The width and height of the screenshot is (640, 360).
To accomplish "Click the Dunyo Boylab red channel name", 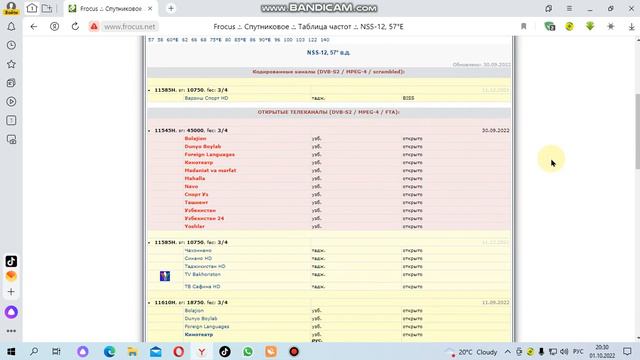I will pos(202,147).
